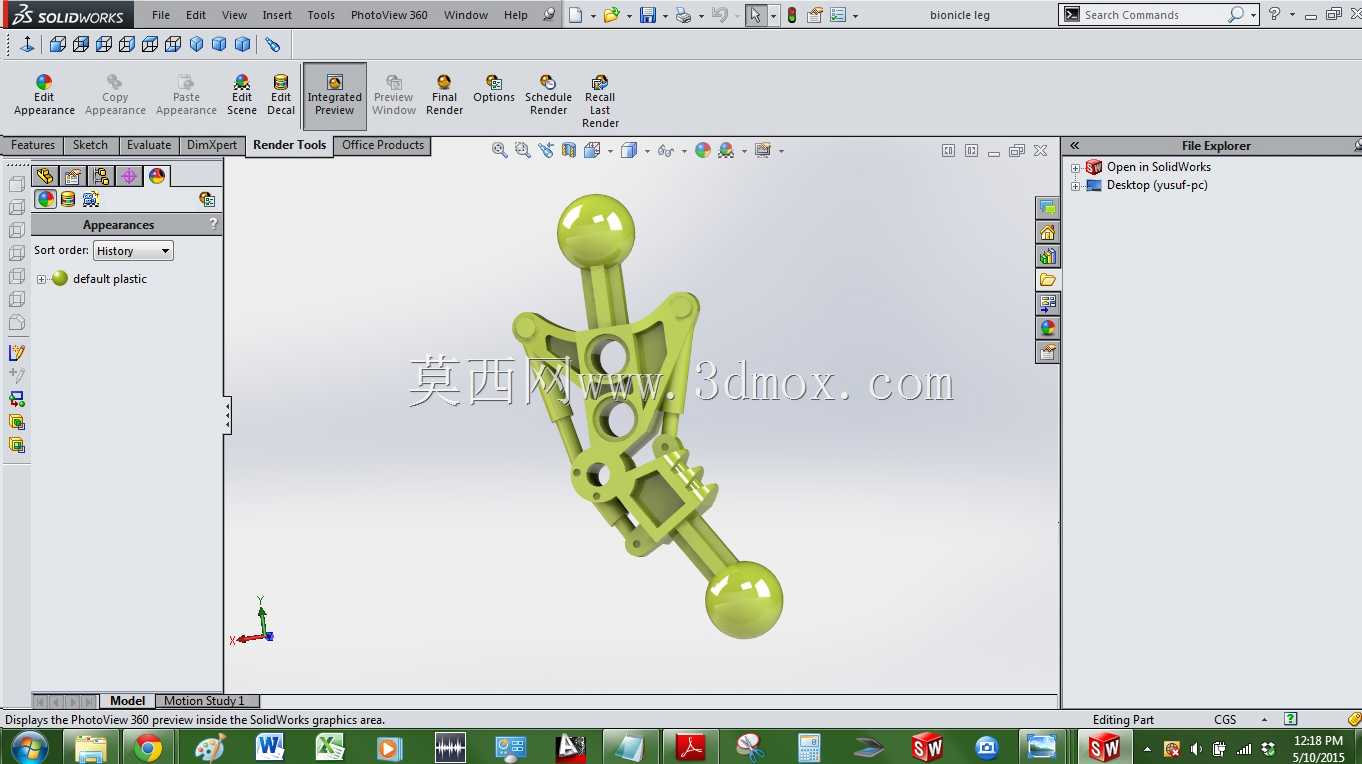The height and width of the screenshot is (764, 1362).
Task: Expand Open in SolidWorks tree node
Action: click(1075, 168)
